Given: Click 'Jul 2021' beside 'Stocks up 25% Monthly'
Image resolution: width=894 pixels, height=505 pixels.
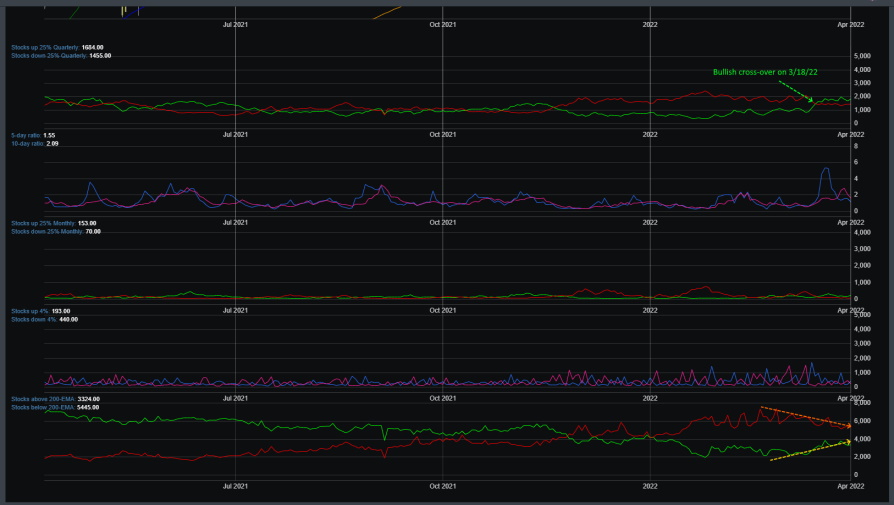Looking at the screenshot, I should (235, 222).
